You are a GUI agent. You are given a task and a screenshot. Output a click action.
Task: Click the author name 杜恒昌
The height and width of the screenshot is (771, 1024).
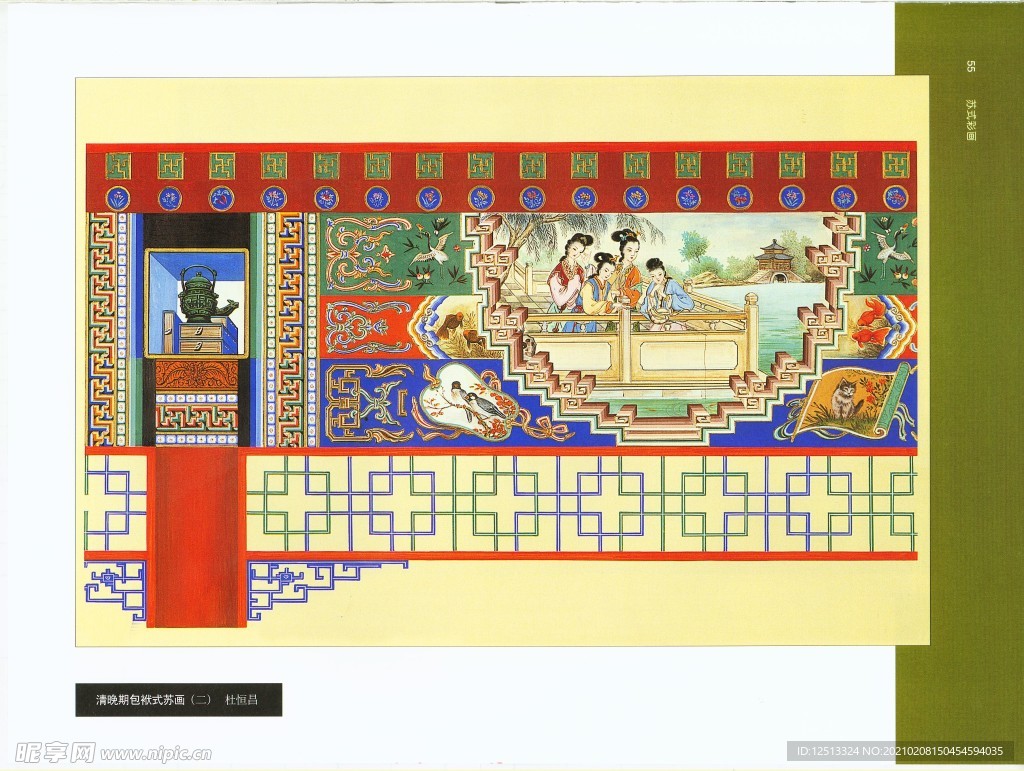click(x=242, y=700)
